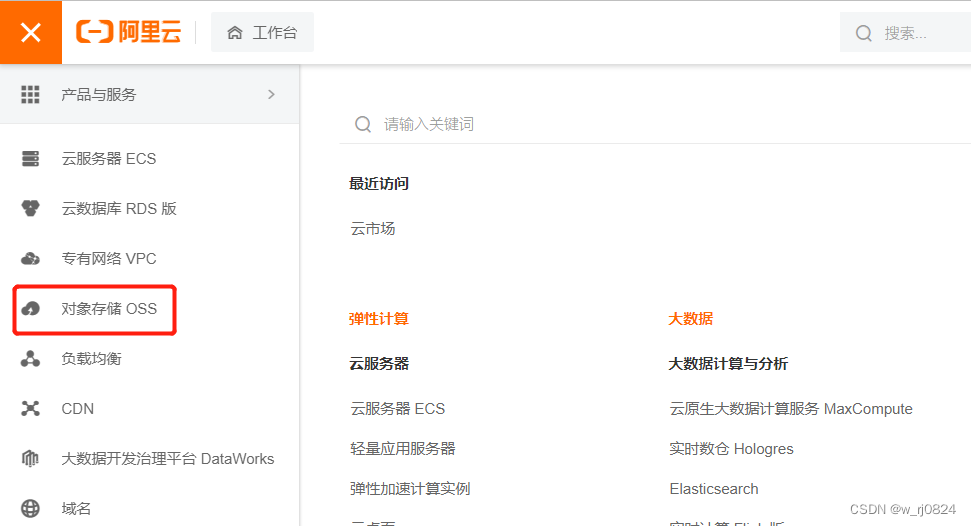Viewport: 971px width, 526px height.
Task: Select the 弹性计算 category heading
Action: tap(379, 318)
